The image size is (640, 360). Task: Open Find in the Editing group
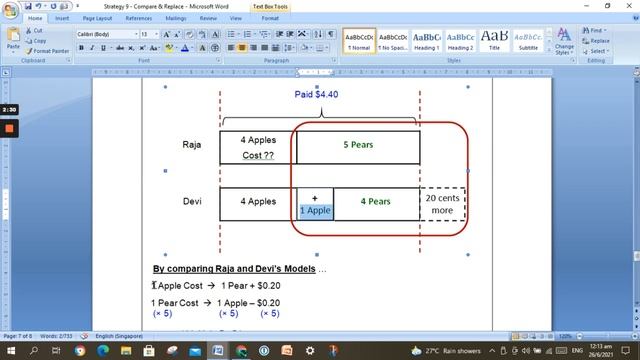pyautogui.click(x=594, y=31)
